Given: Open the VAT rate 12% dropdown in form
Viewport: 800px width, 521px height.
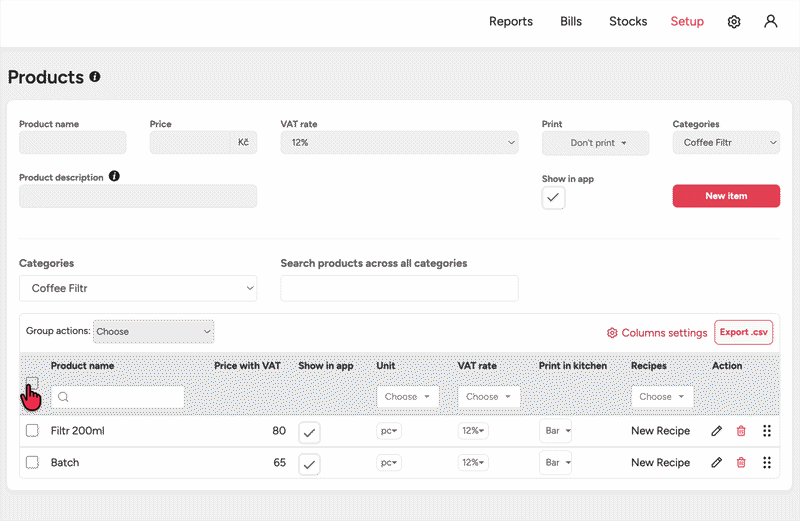Looking at the screenshot, I should tap(399, 143).
